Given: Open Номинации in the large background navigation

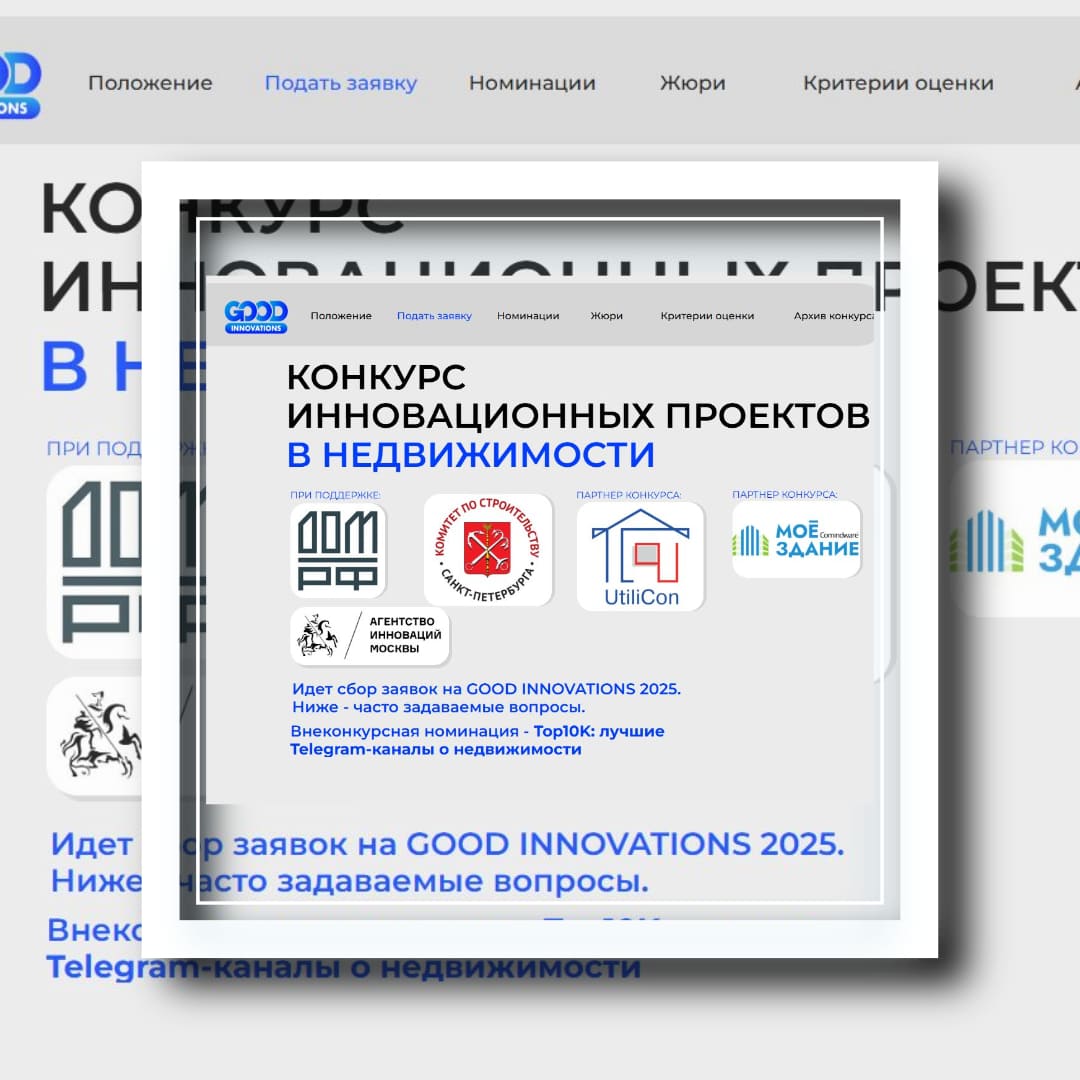Looking at the screenshot, I should (532, 83).
